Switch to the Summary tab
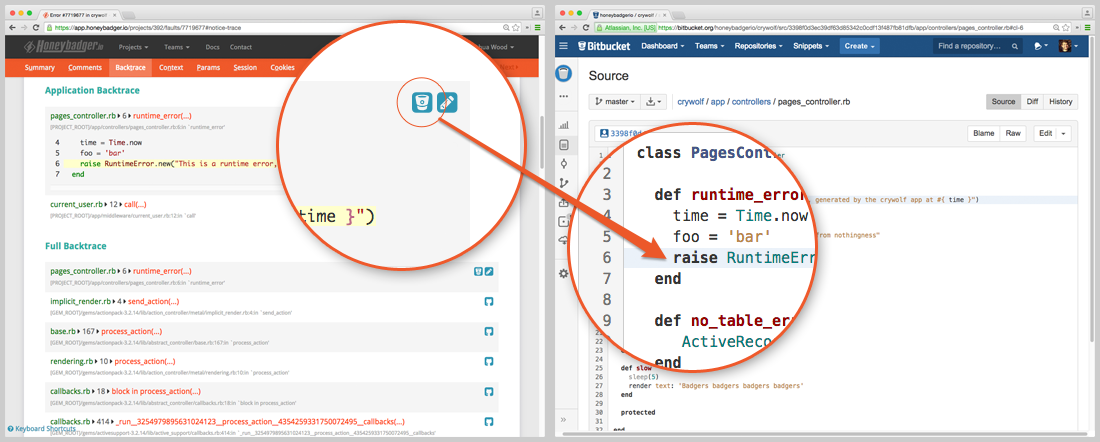The height and width of the screenshot is (442, 1100). 39,67
